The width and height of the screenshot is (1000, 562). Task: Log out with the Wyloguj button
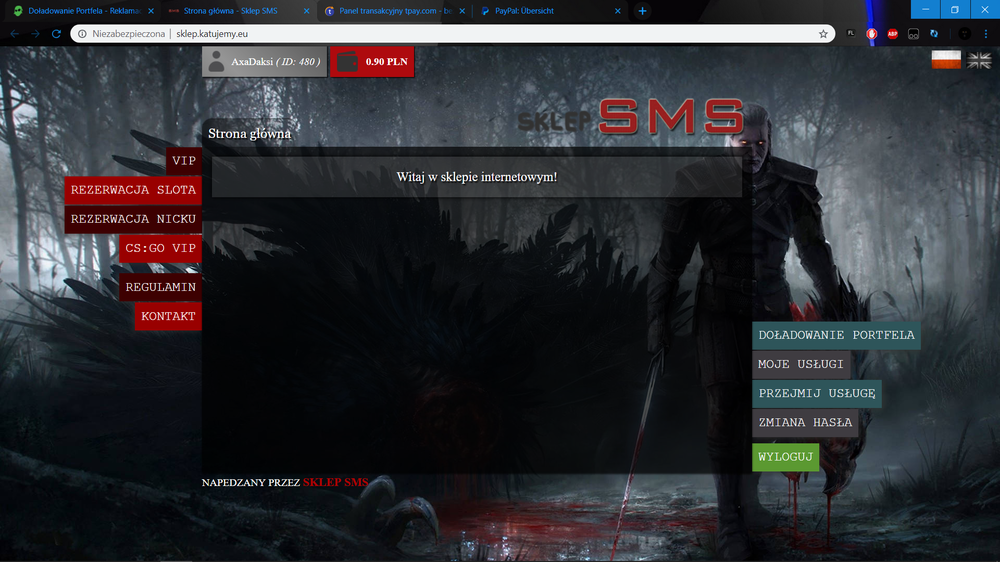(x=786, y=457)
